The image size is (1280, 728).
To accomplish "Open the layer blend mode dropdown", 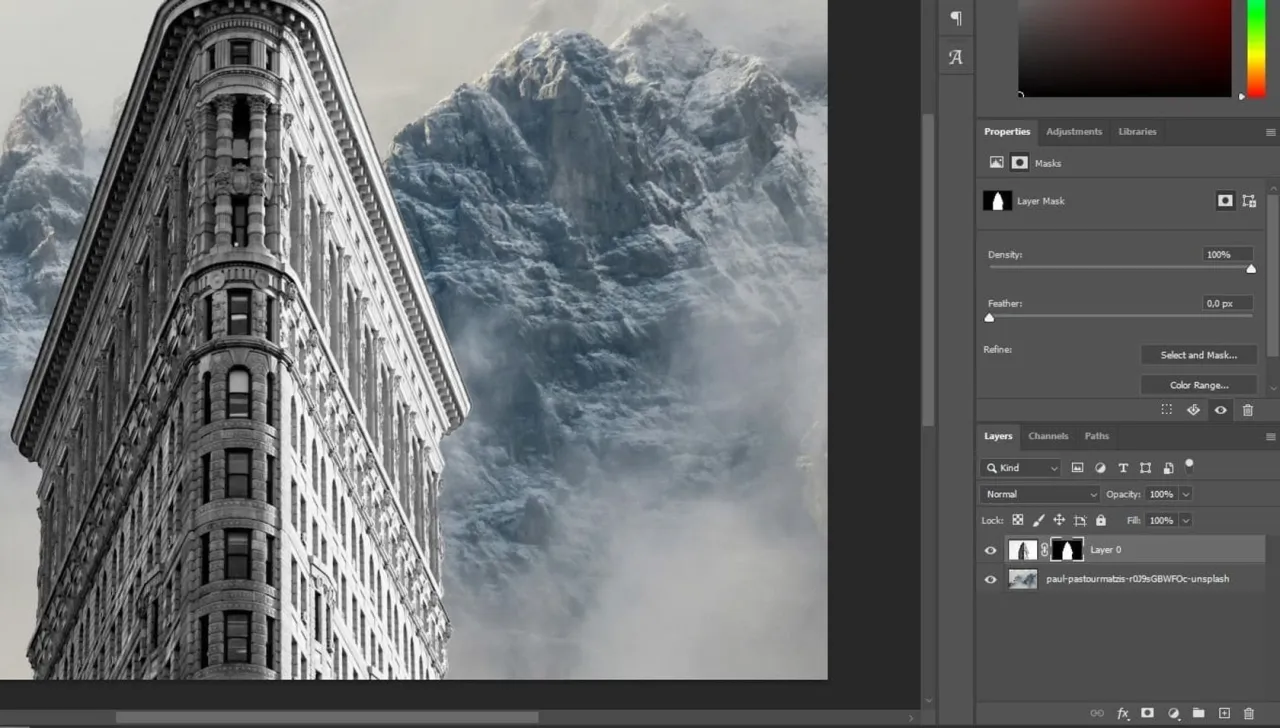I will point(1038,493).
